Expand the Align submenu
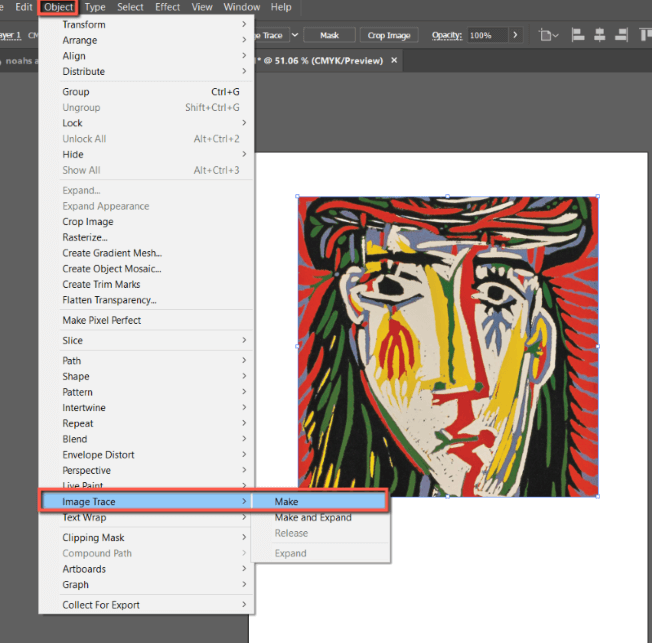Screen dimensions: 652x643 click(x=146, y=56)
